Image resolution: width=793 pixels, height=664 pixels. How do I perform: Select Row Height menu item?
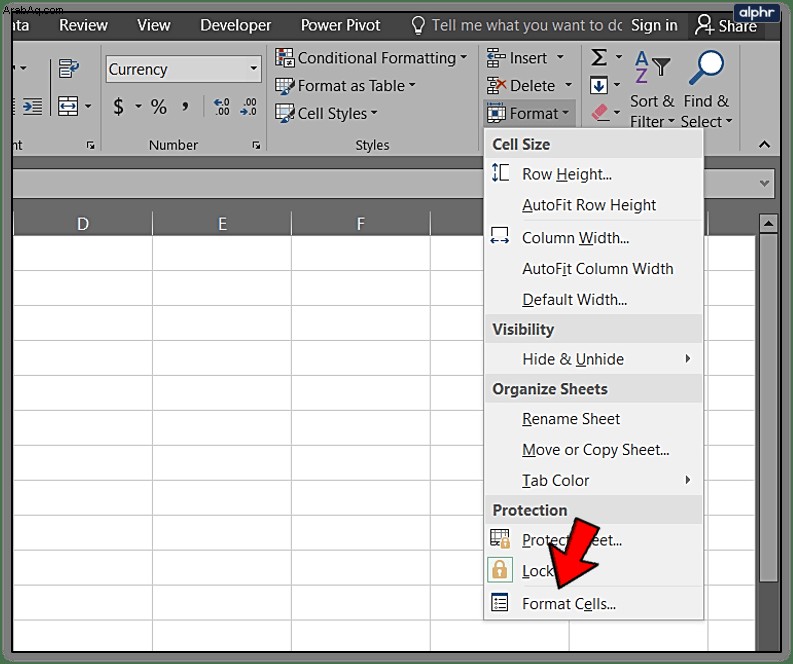(594, 174)
